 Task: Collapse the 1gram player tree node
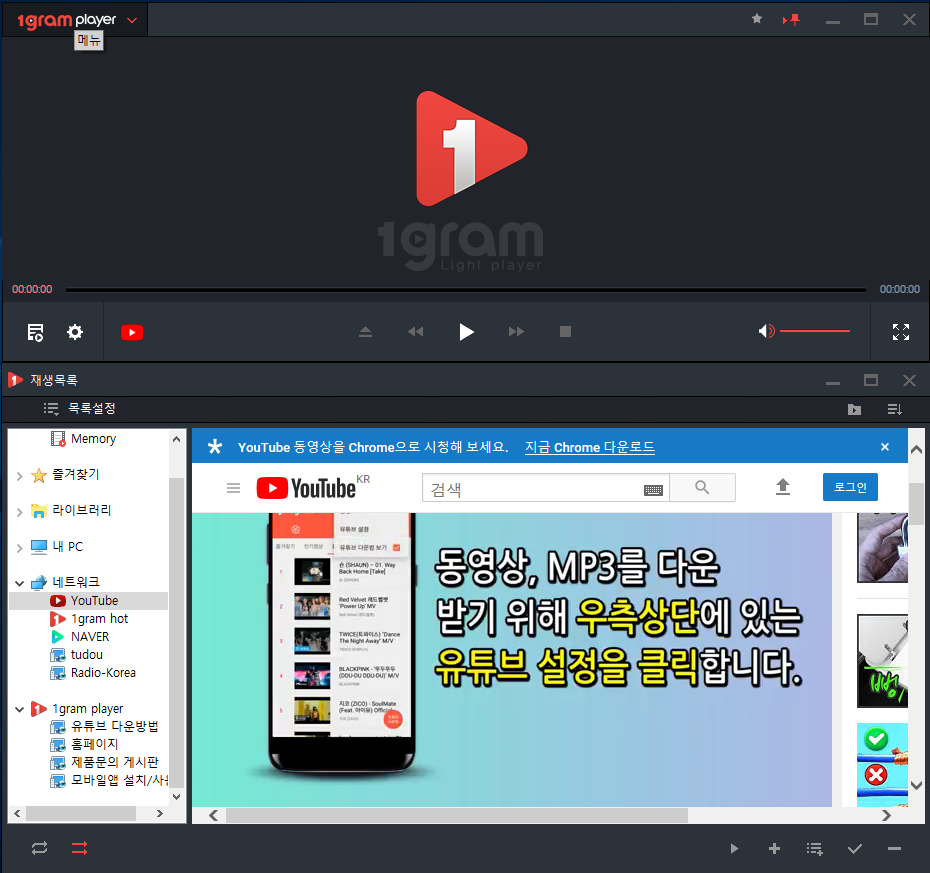point(20,709)
